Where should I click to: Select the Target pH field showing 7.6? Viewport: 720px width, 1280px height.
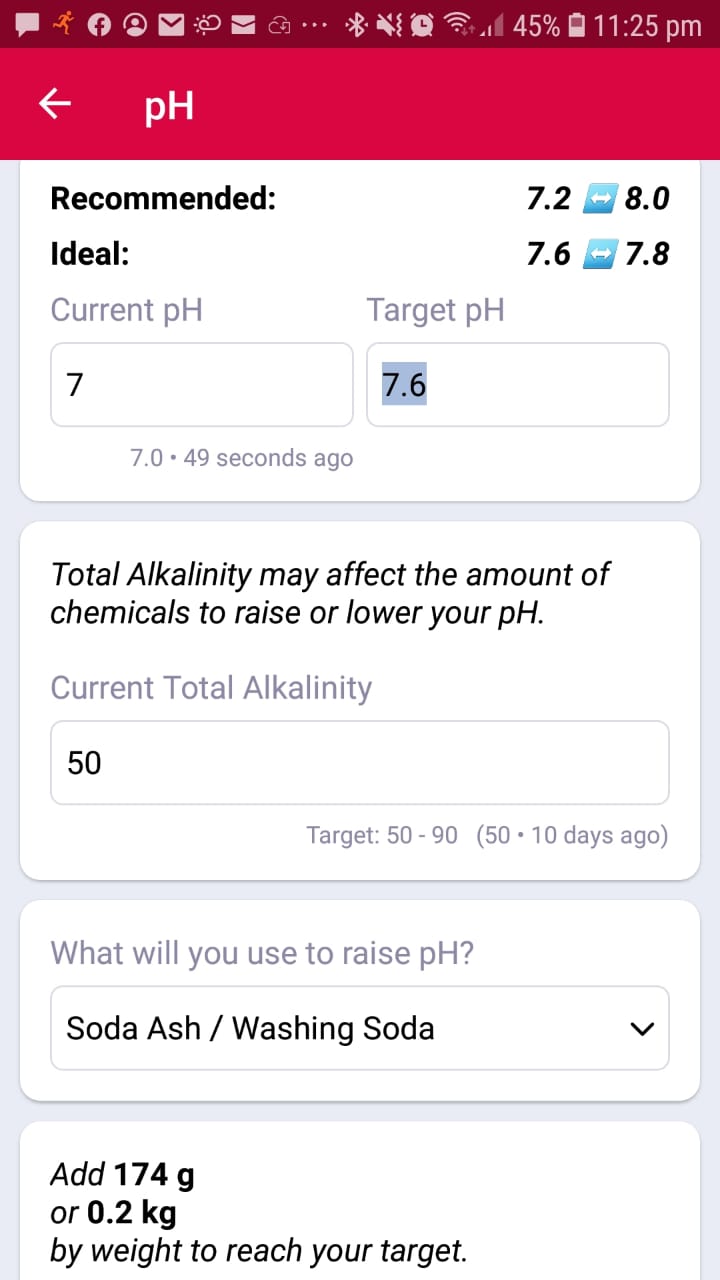[x=518, y=385]
